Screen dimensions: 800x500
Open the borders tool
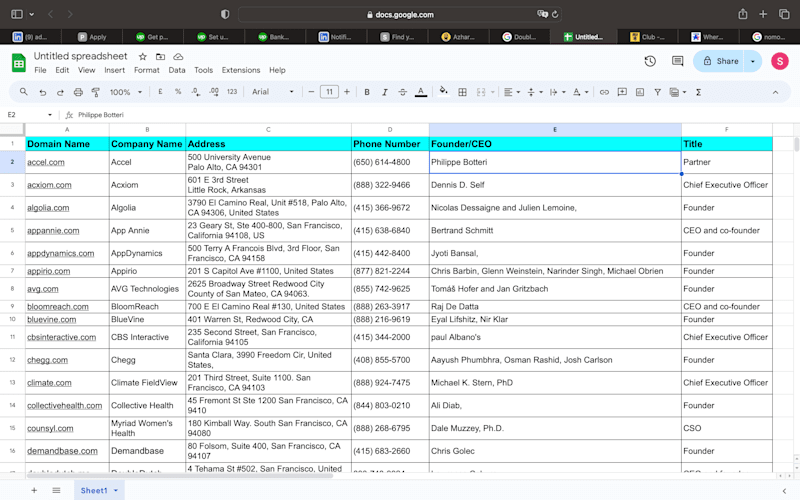point(462,92)
